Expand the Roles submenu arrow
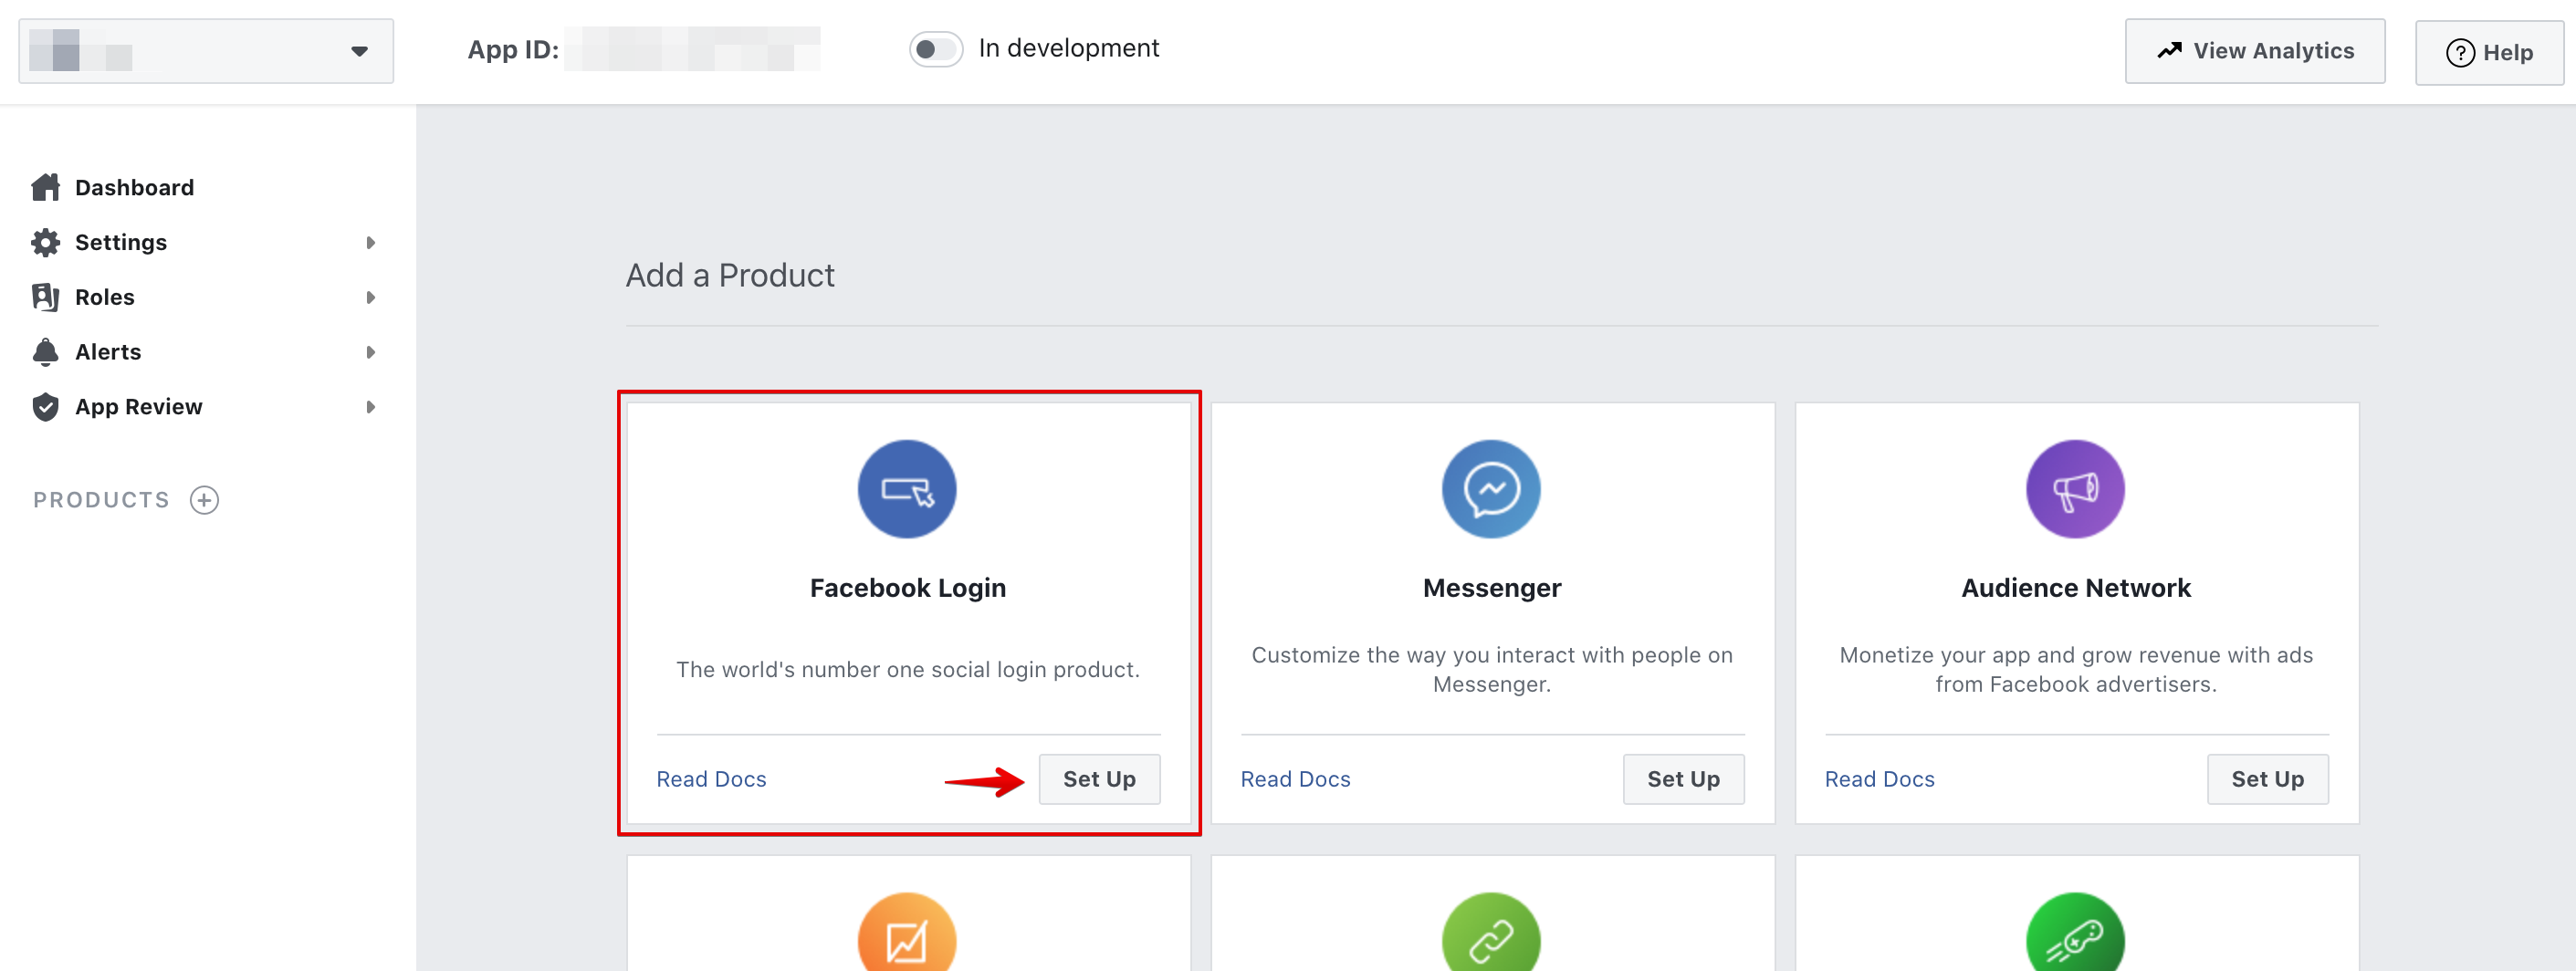The width and height of the screenshot is (2576, 971). click(370, 298)
